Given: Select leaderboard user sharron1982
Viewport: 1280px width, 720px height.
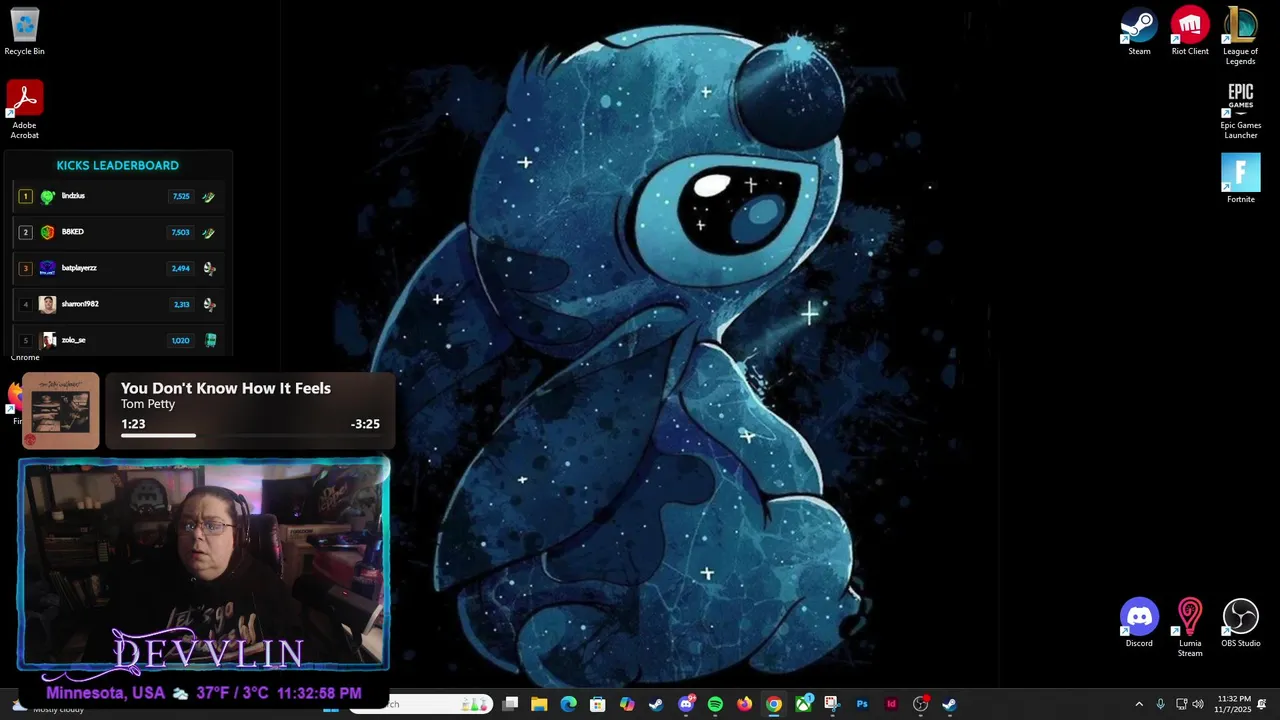Looking at the screenshot, I should 80,304.
